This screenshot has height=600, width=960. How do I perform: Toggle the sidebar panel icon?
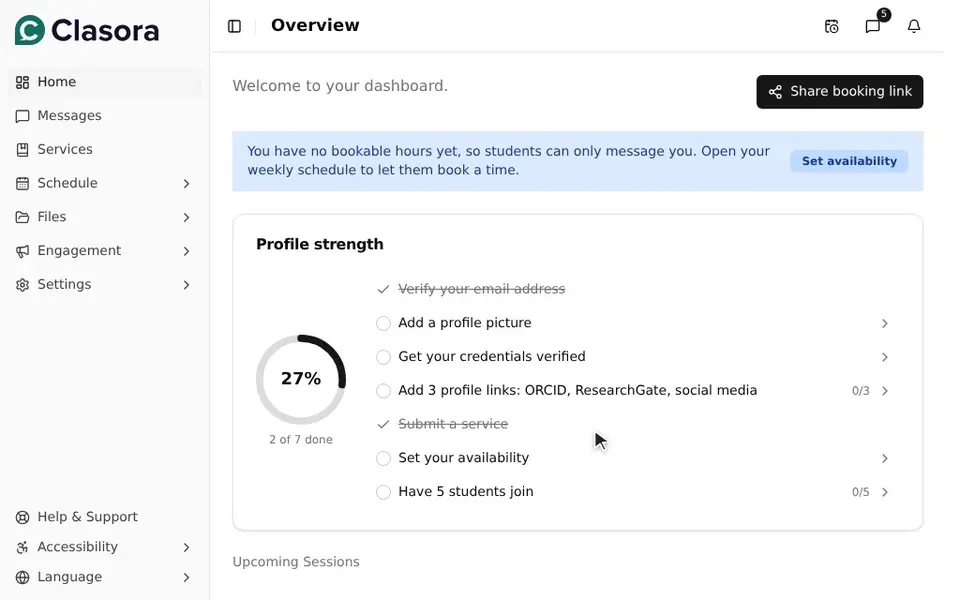pos(234,26)
